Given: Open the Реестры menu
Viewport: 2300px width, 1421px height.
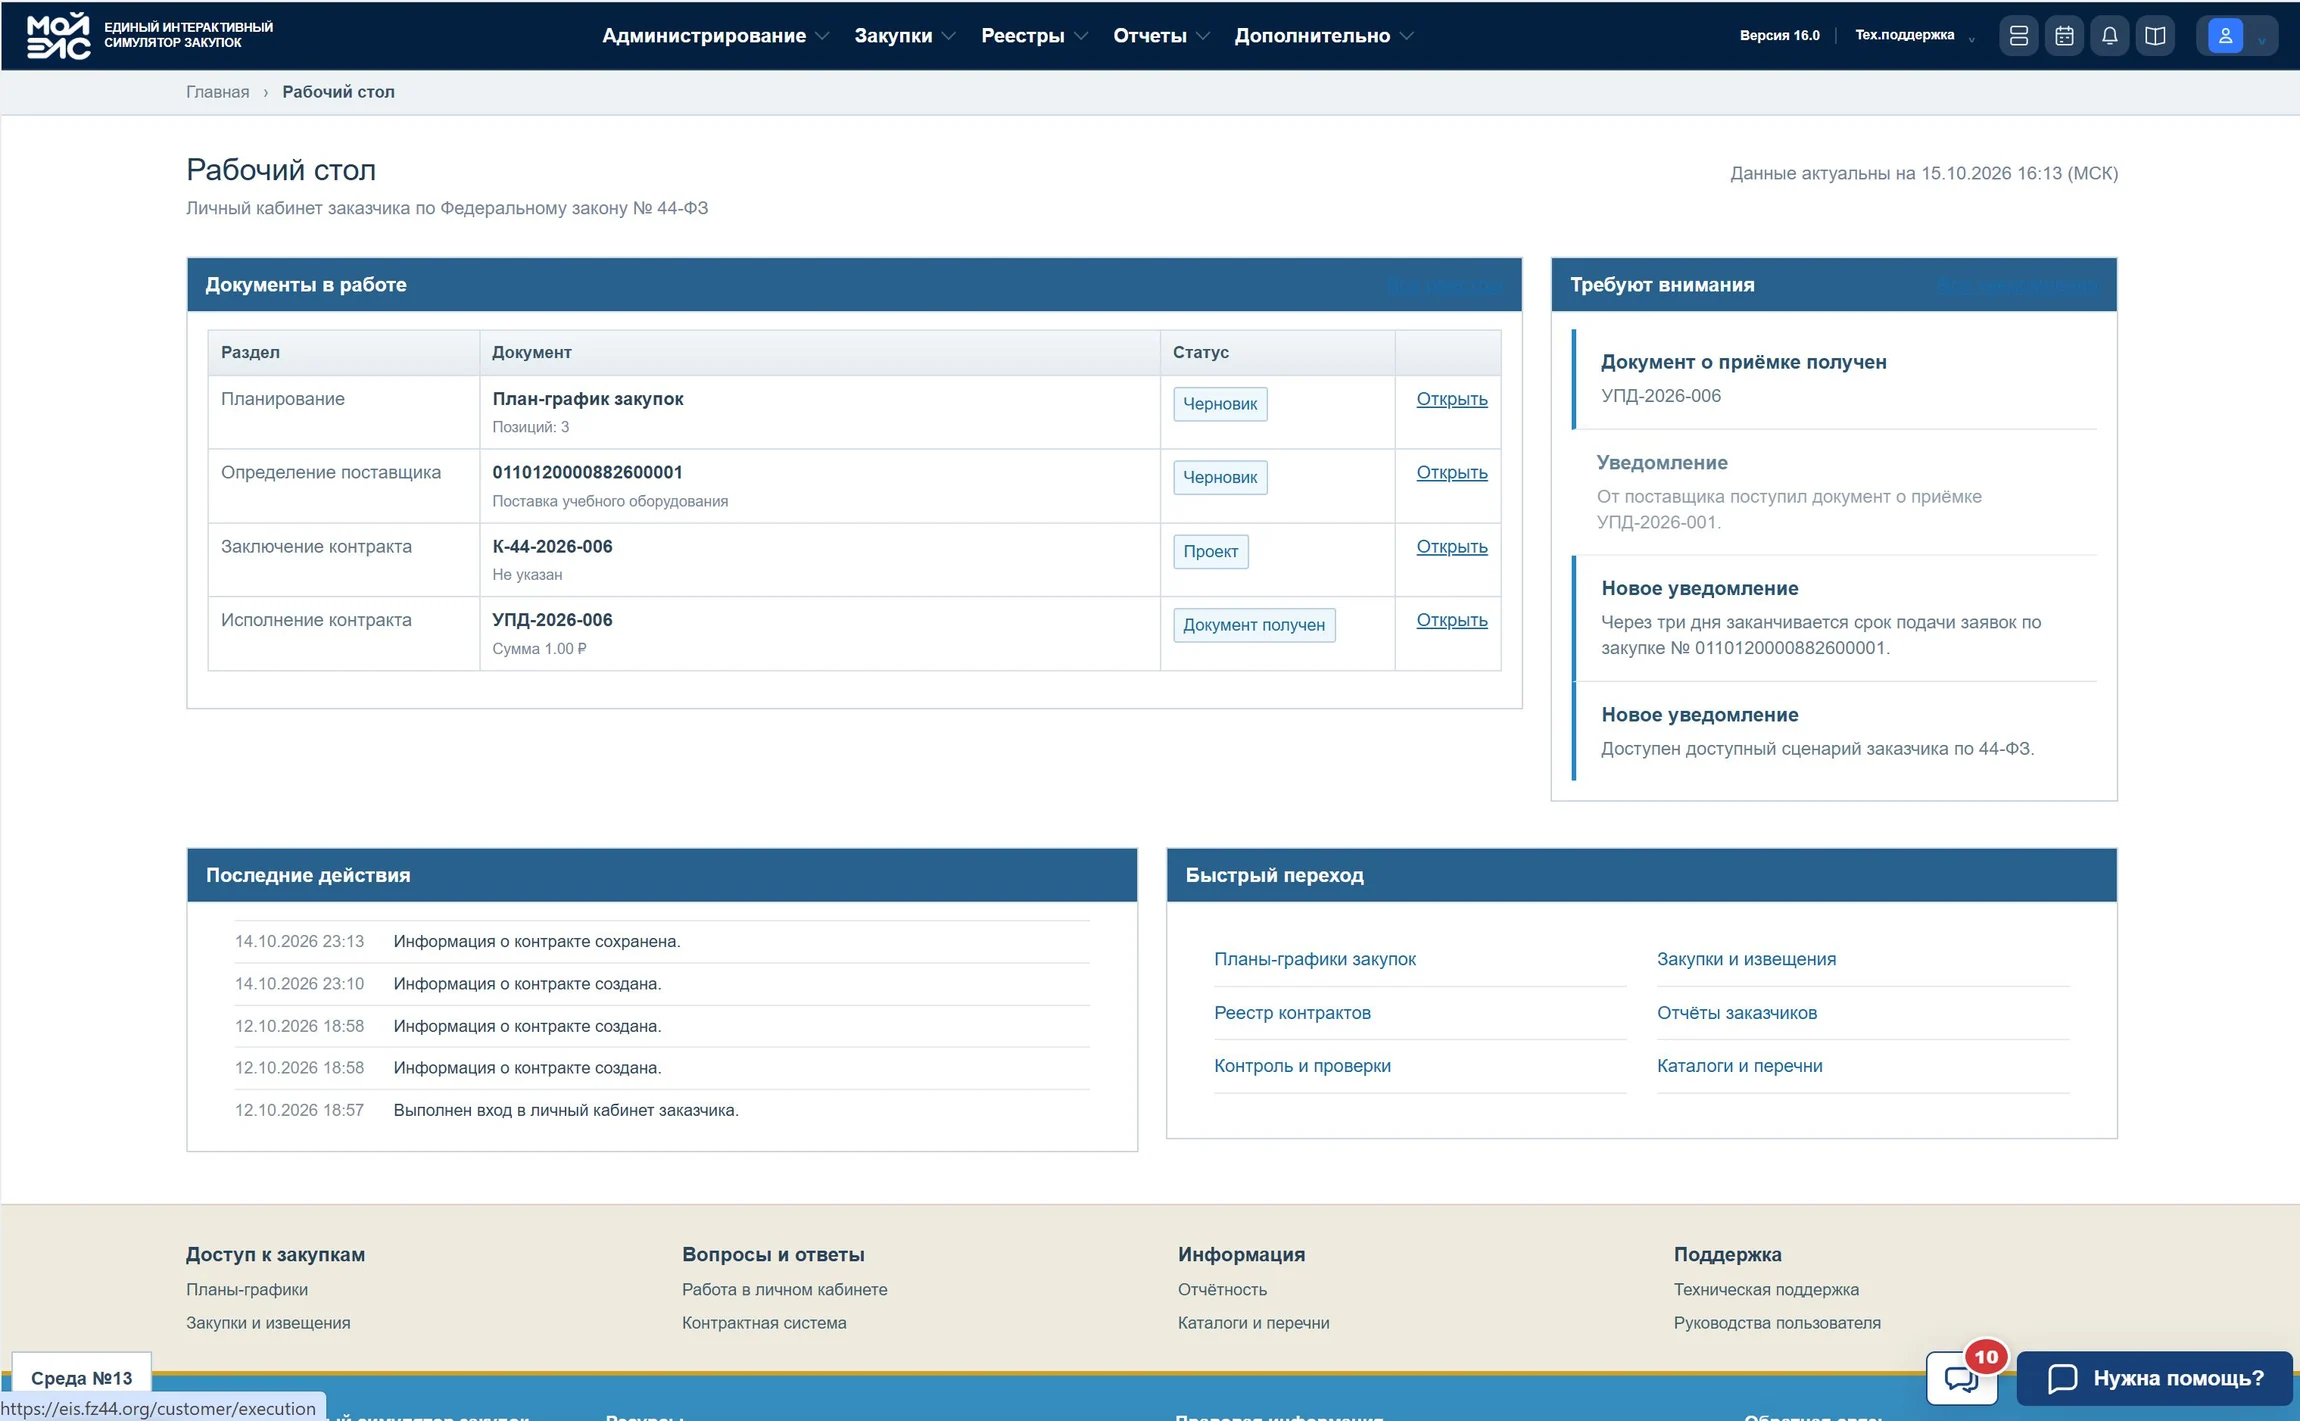Looking at the screenshot, I should pyautogui.click(x=1034, y=35).
